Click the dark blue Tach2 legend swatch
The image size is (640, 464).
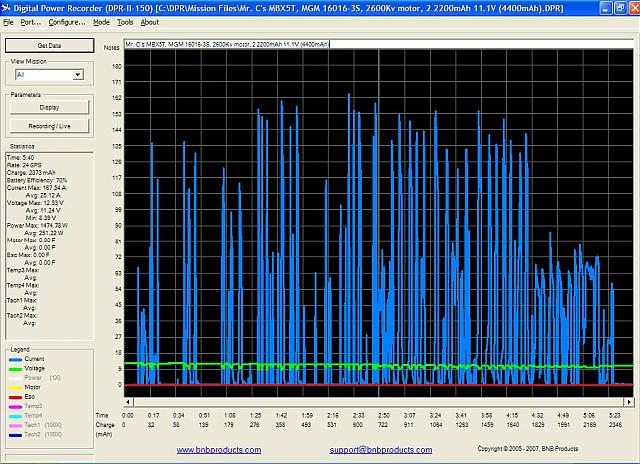[x=14, y=434]
